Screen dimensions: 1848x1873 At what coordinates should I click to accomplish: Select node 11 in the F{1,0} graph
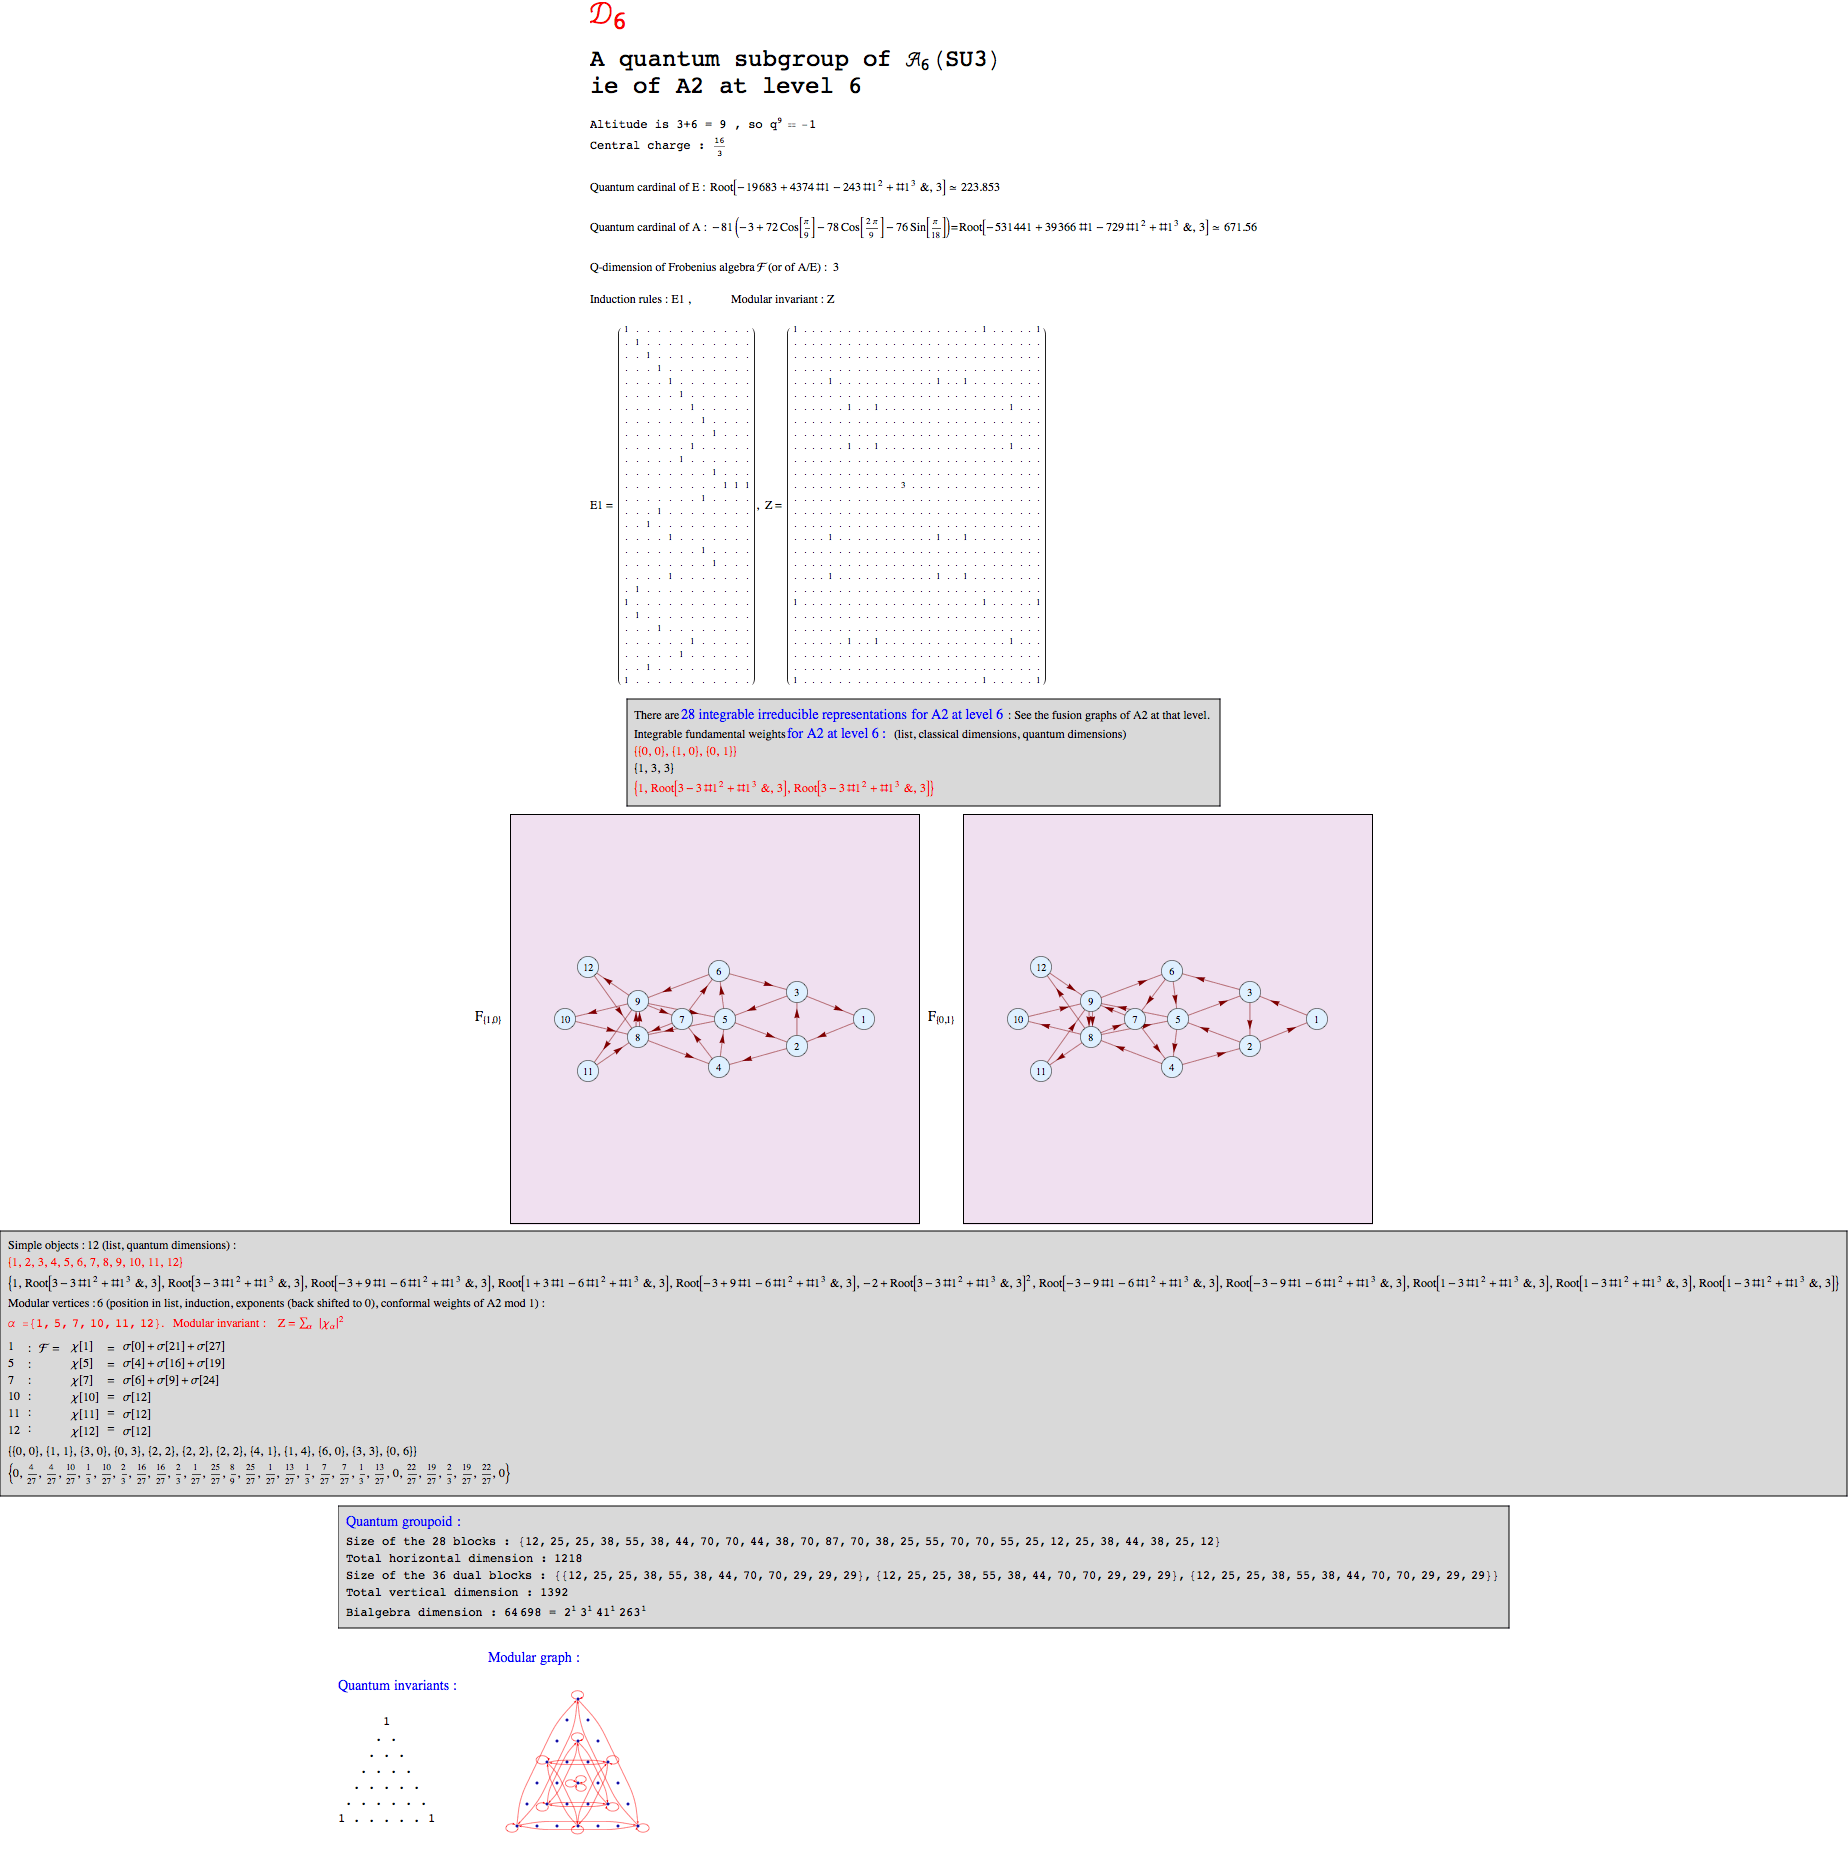[588, 1071]
